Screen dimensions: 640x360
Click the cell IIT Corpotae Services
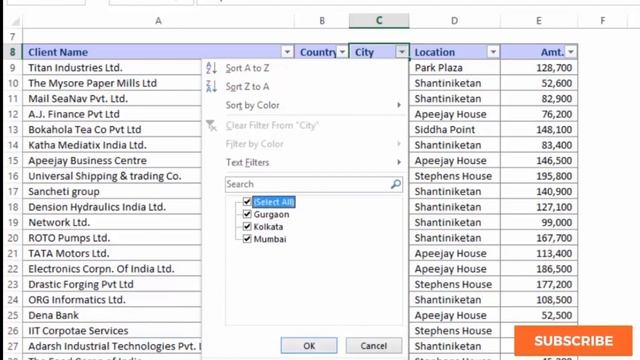(112, 331)
